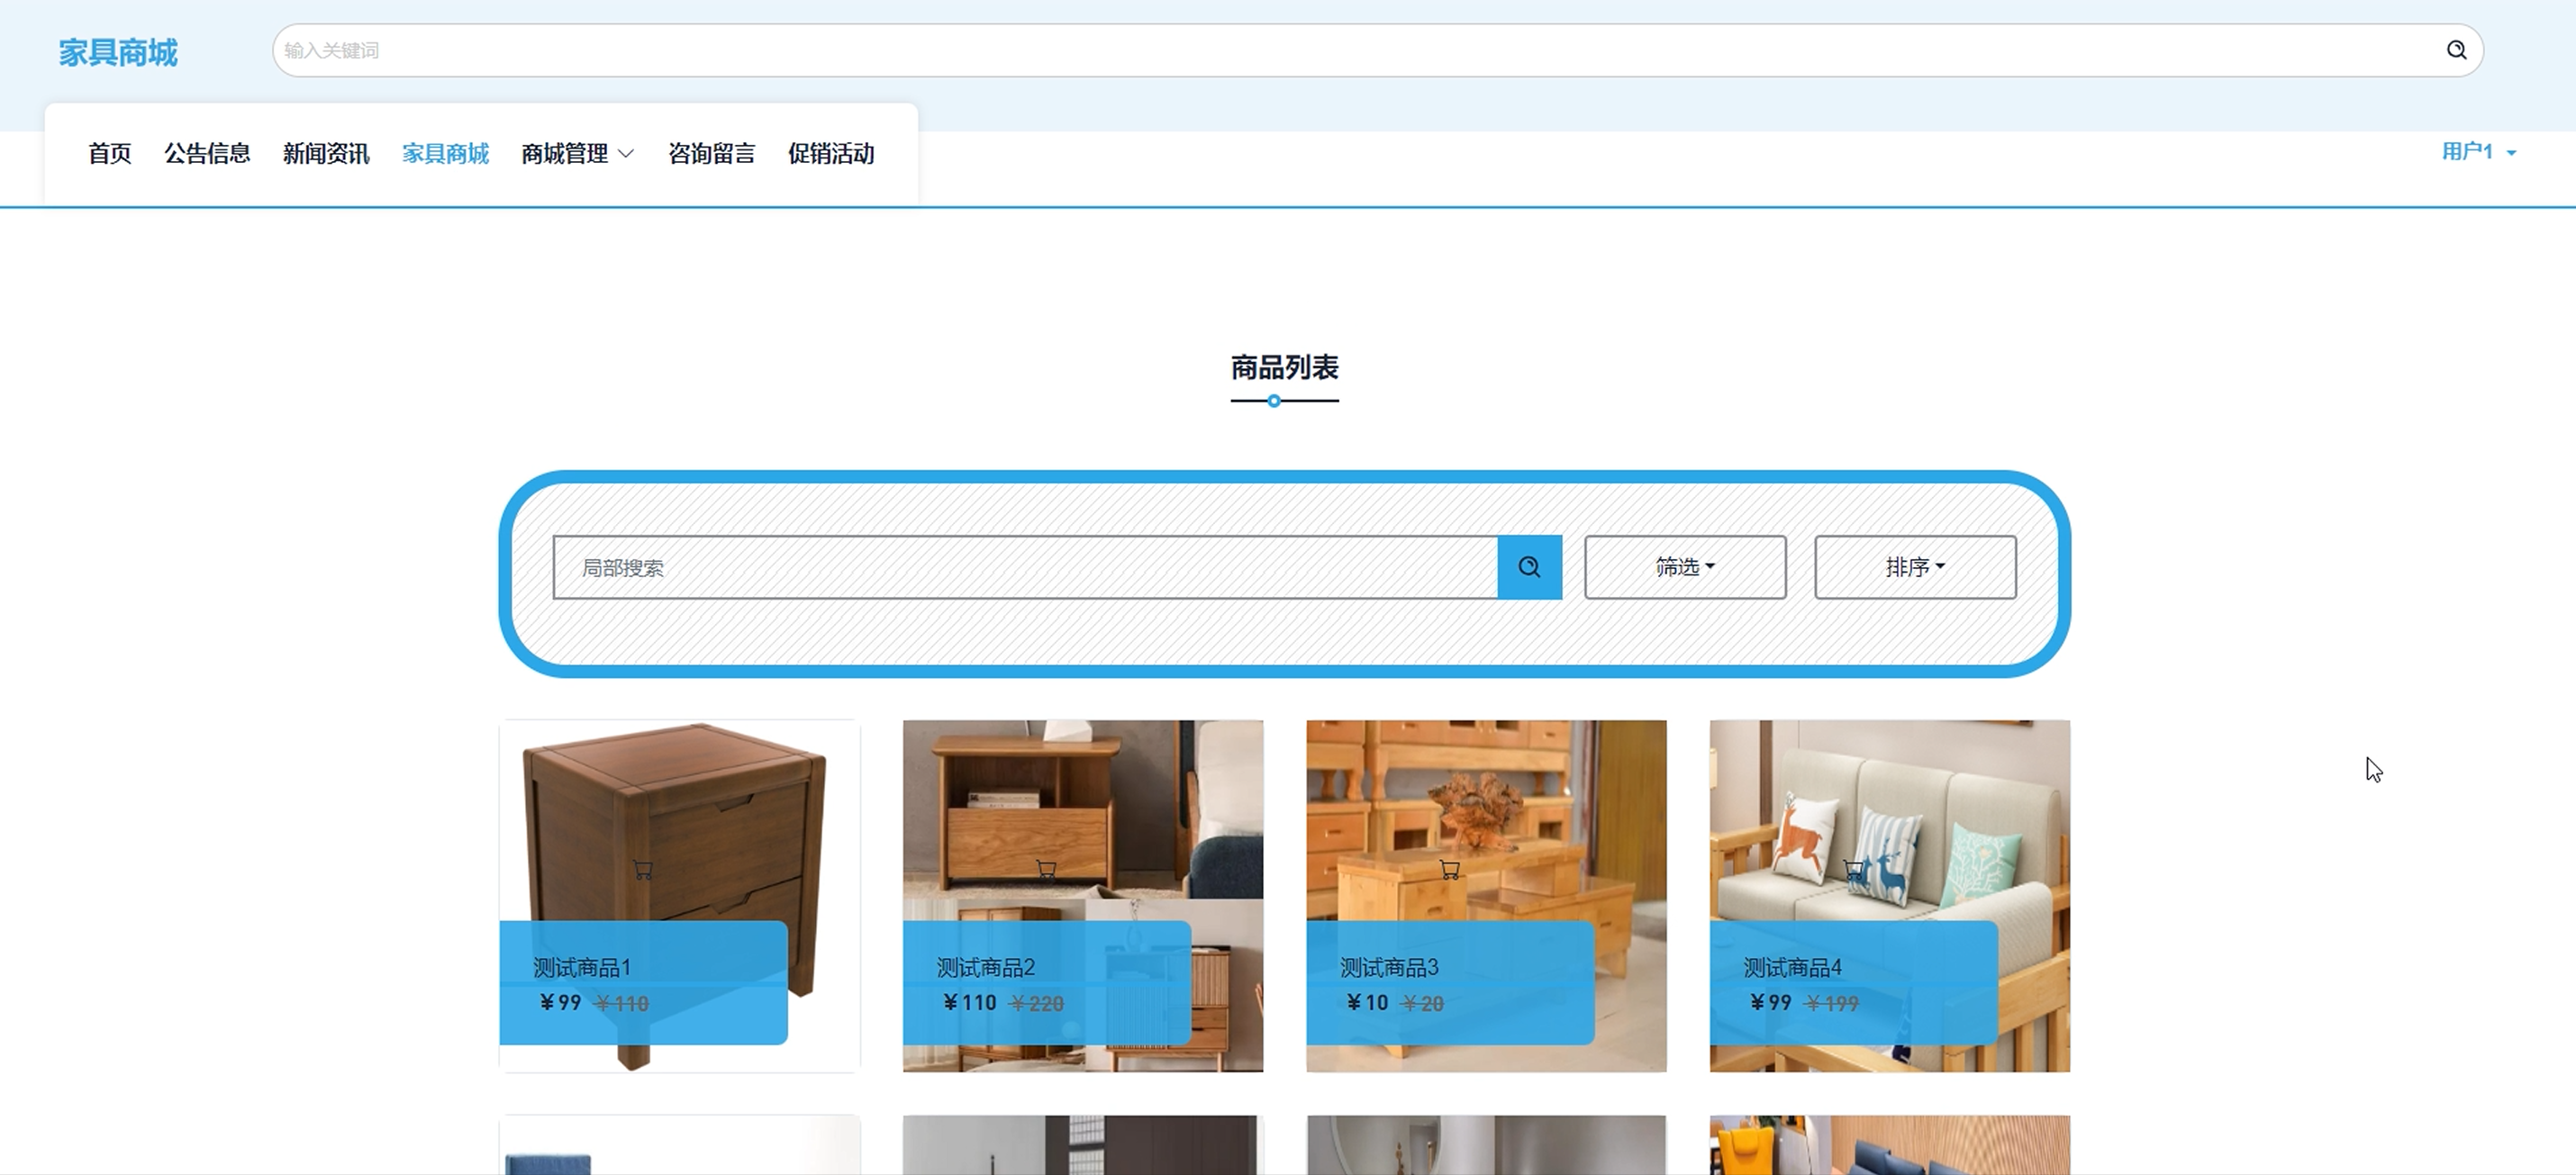Click into the 局部搜索 input box
The image size is (2576, 1175).
pyautogui.click(x=1025, y=567)
